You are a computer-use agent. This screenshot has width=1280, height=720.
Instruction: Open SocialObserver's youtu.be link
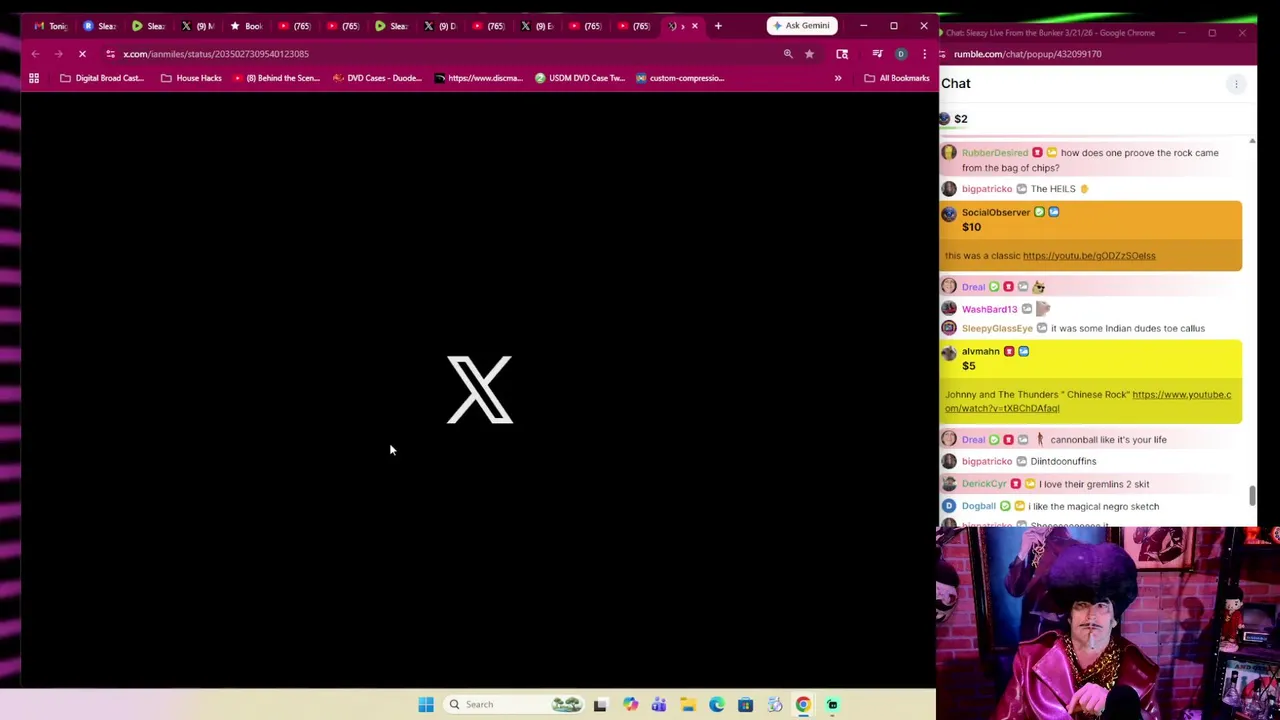click(1089, 256)
